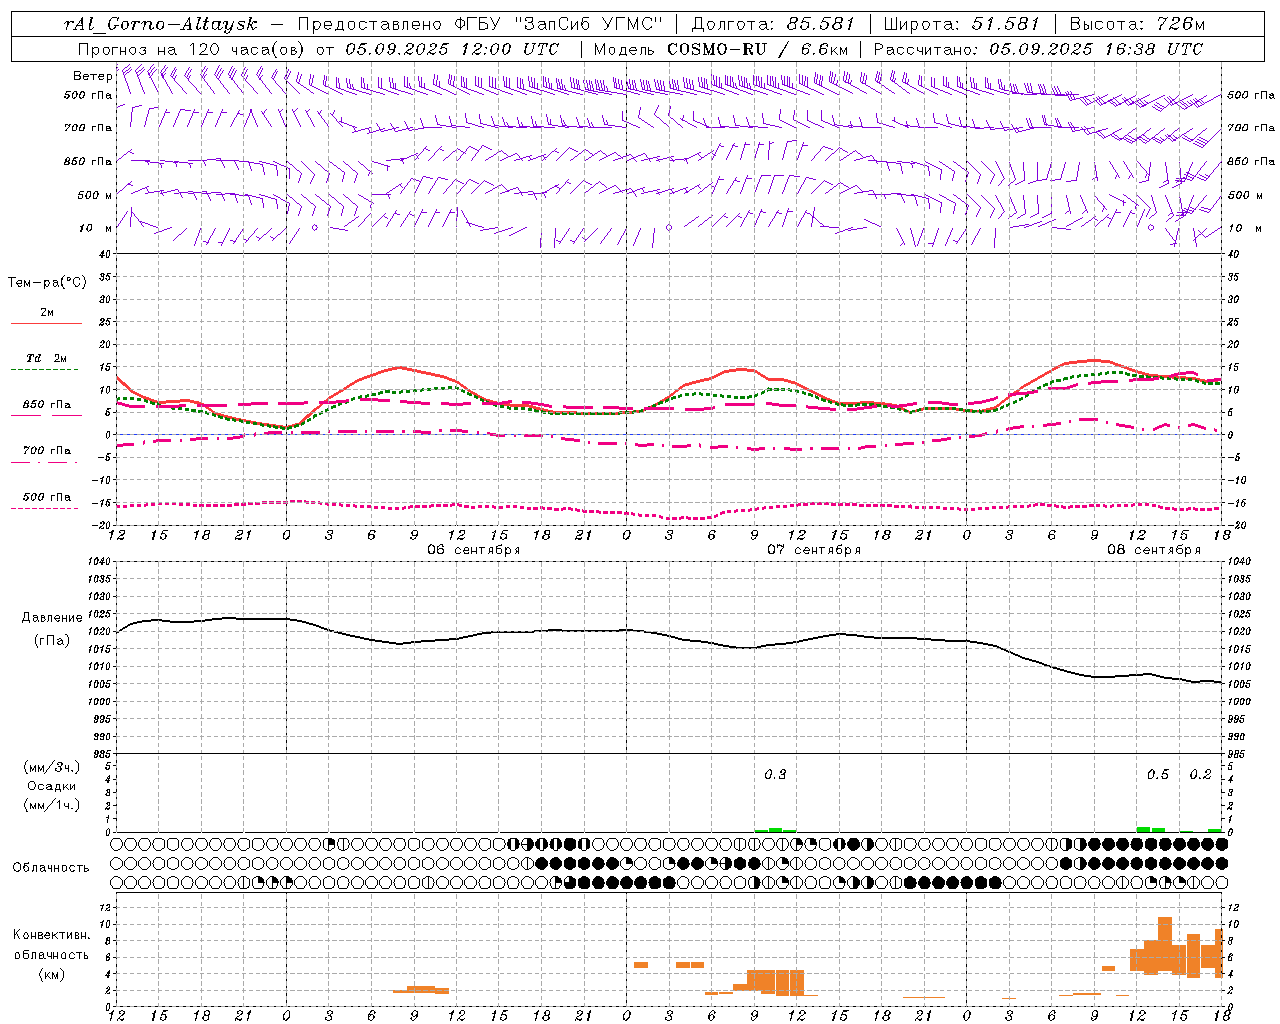
Task: Select the 08 сентября date label
Action: 1154,550
